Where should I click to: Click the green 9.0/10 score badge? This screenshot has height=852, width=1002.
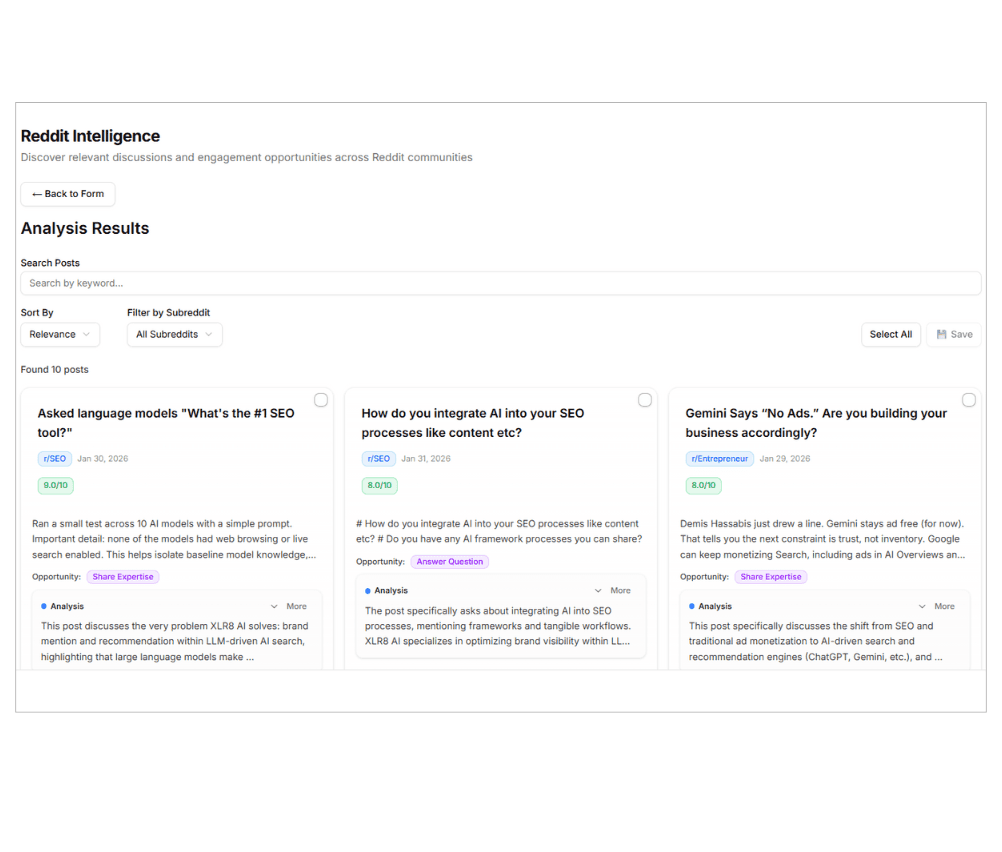55,485
